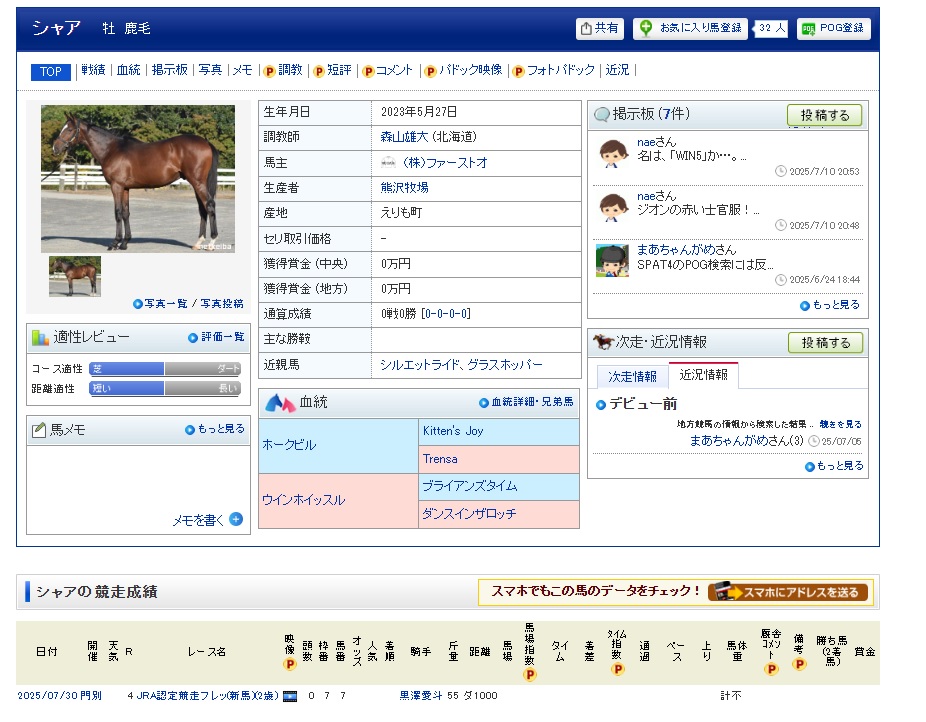Open the 近況 tab
The height and width of the screenshot is (722, 926).
click(x=617, y=70)
